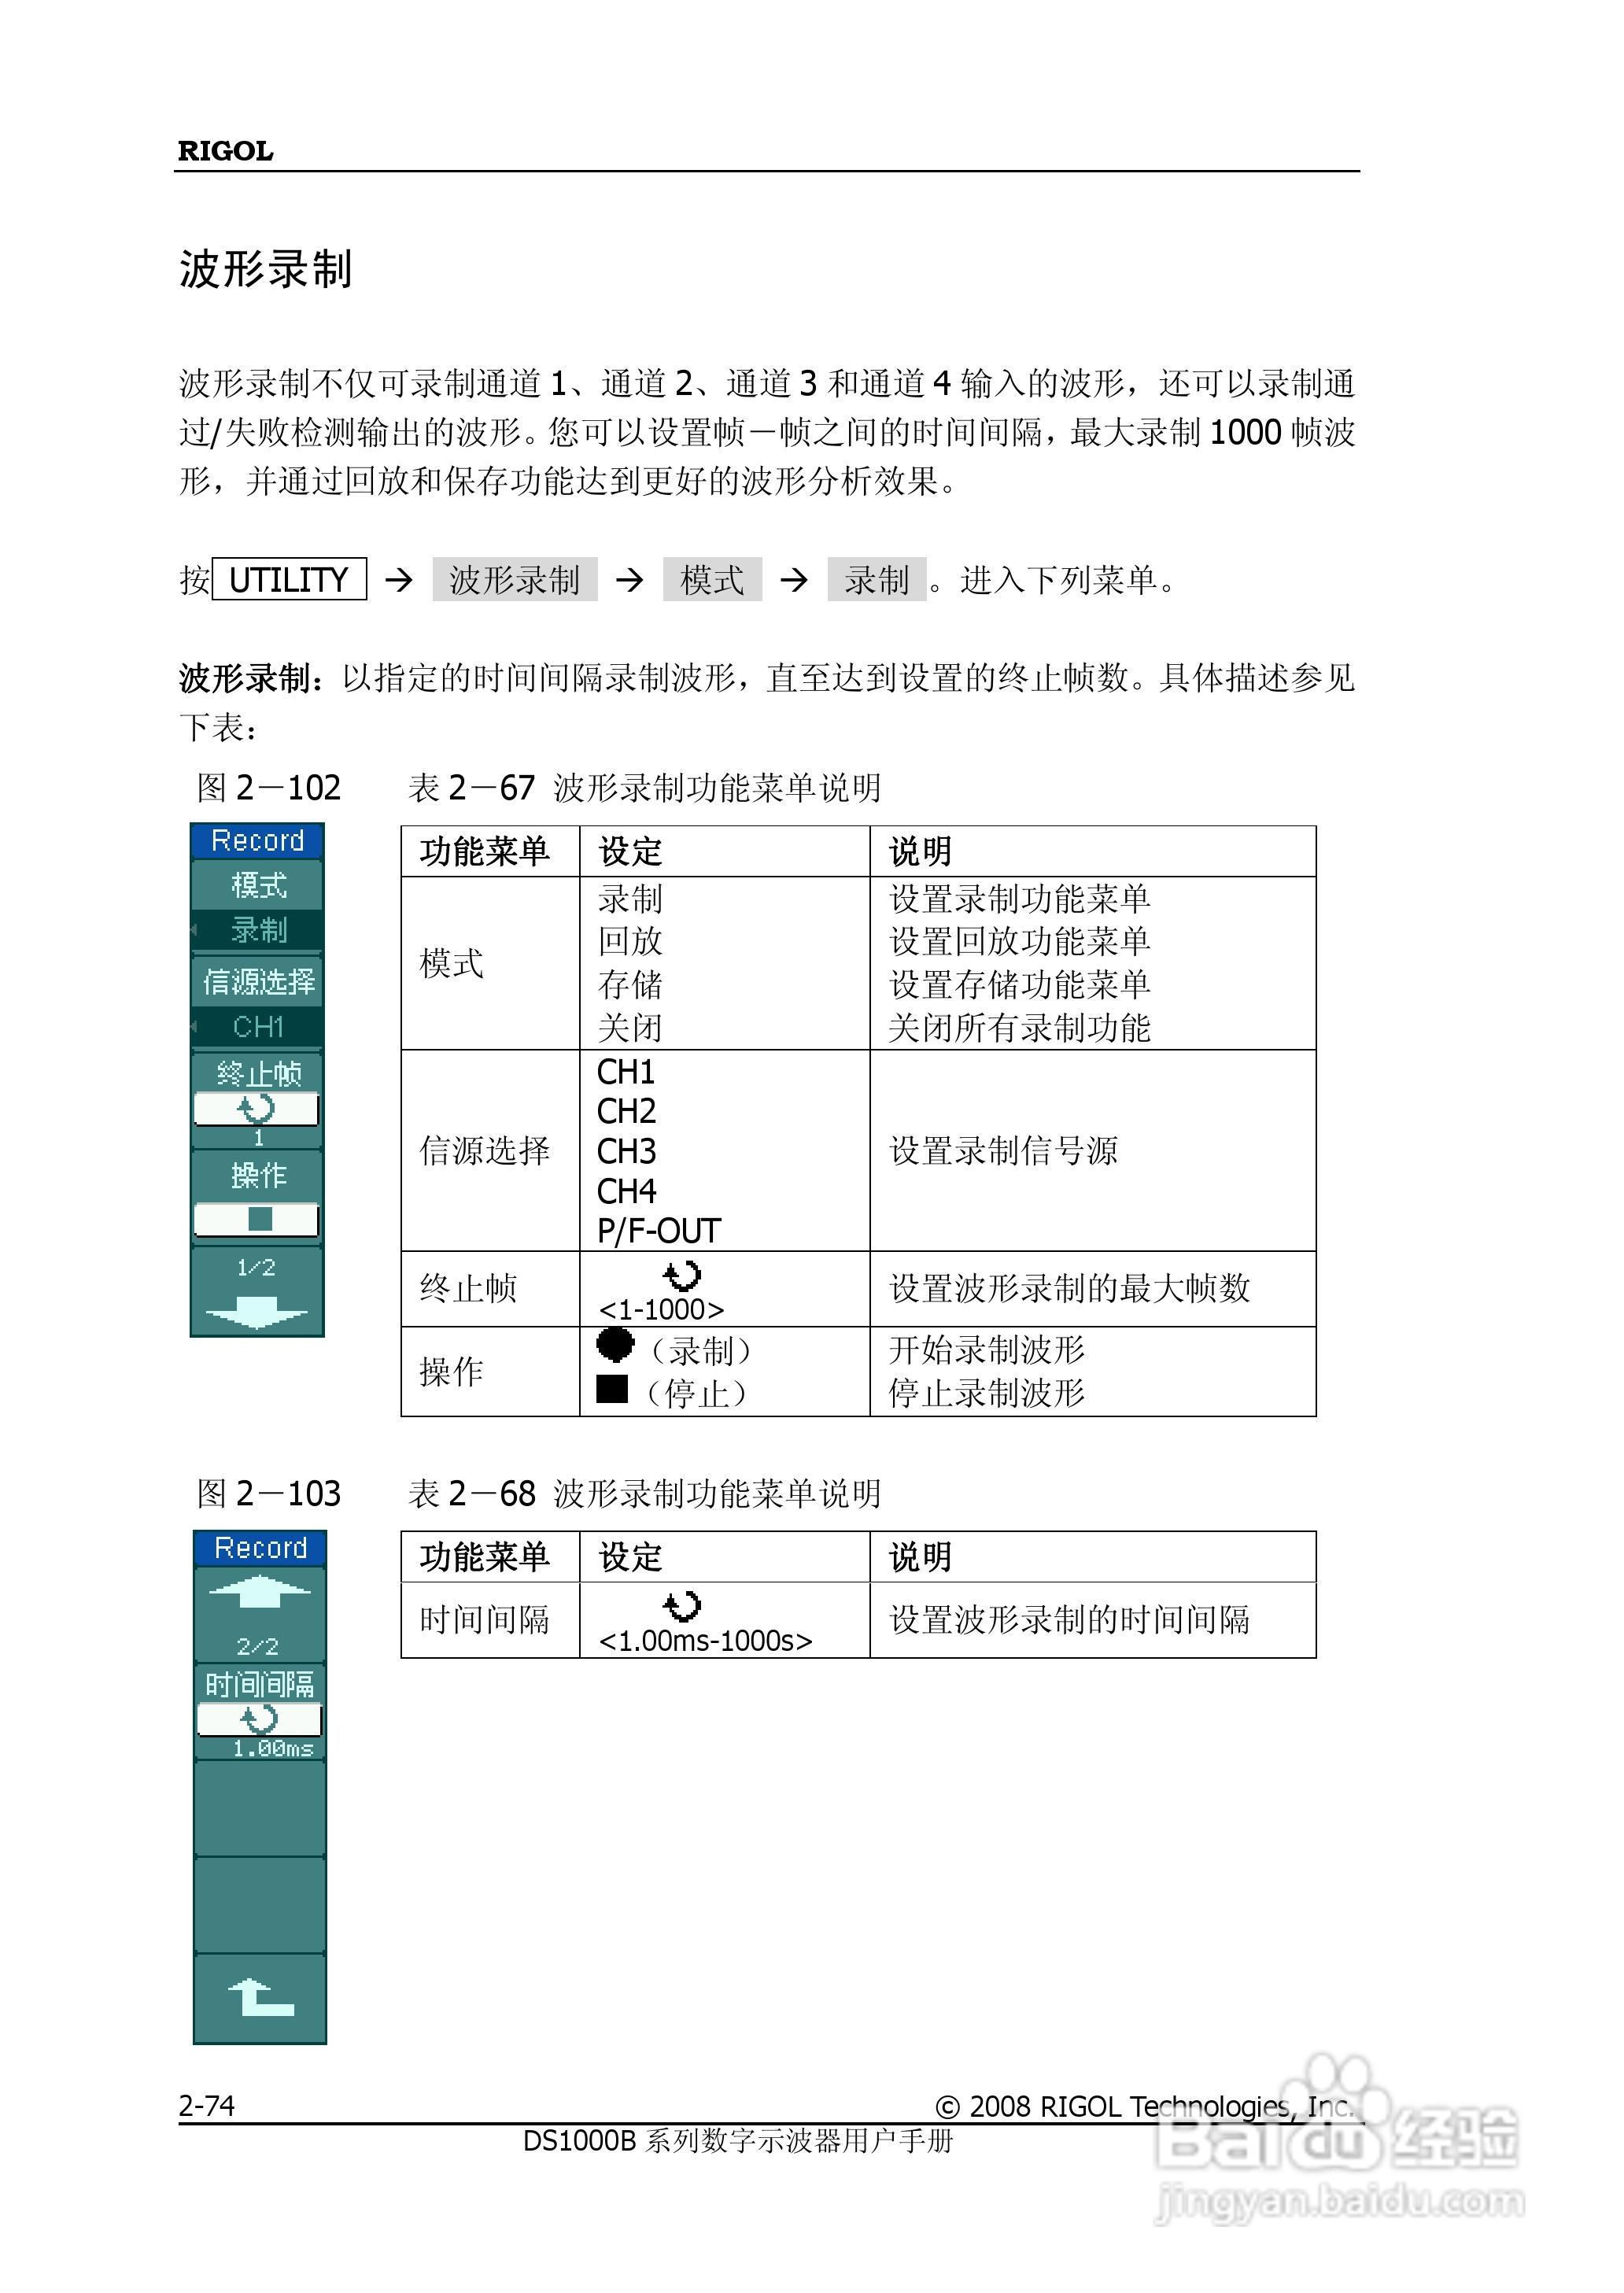The height and width of the screenshot is (2293, 1624).
Task: Open the 模式 mode dropdown
Action: tap(258, 888)
